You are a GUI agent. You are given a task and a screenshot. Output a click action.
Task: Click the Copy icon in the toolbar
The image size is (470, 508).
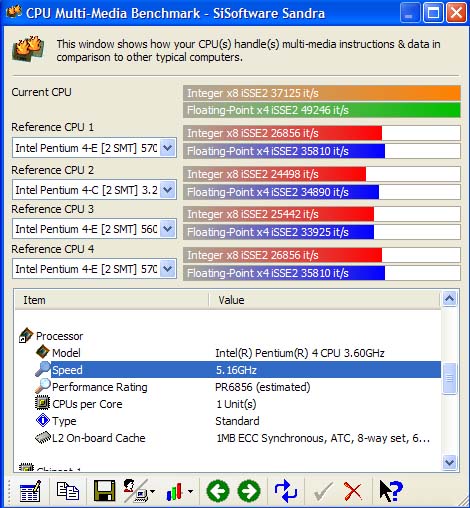click(68, 491)
